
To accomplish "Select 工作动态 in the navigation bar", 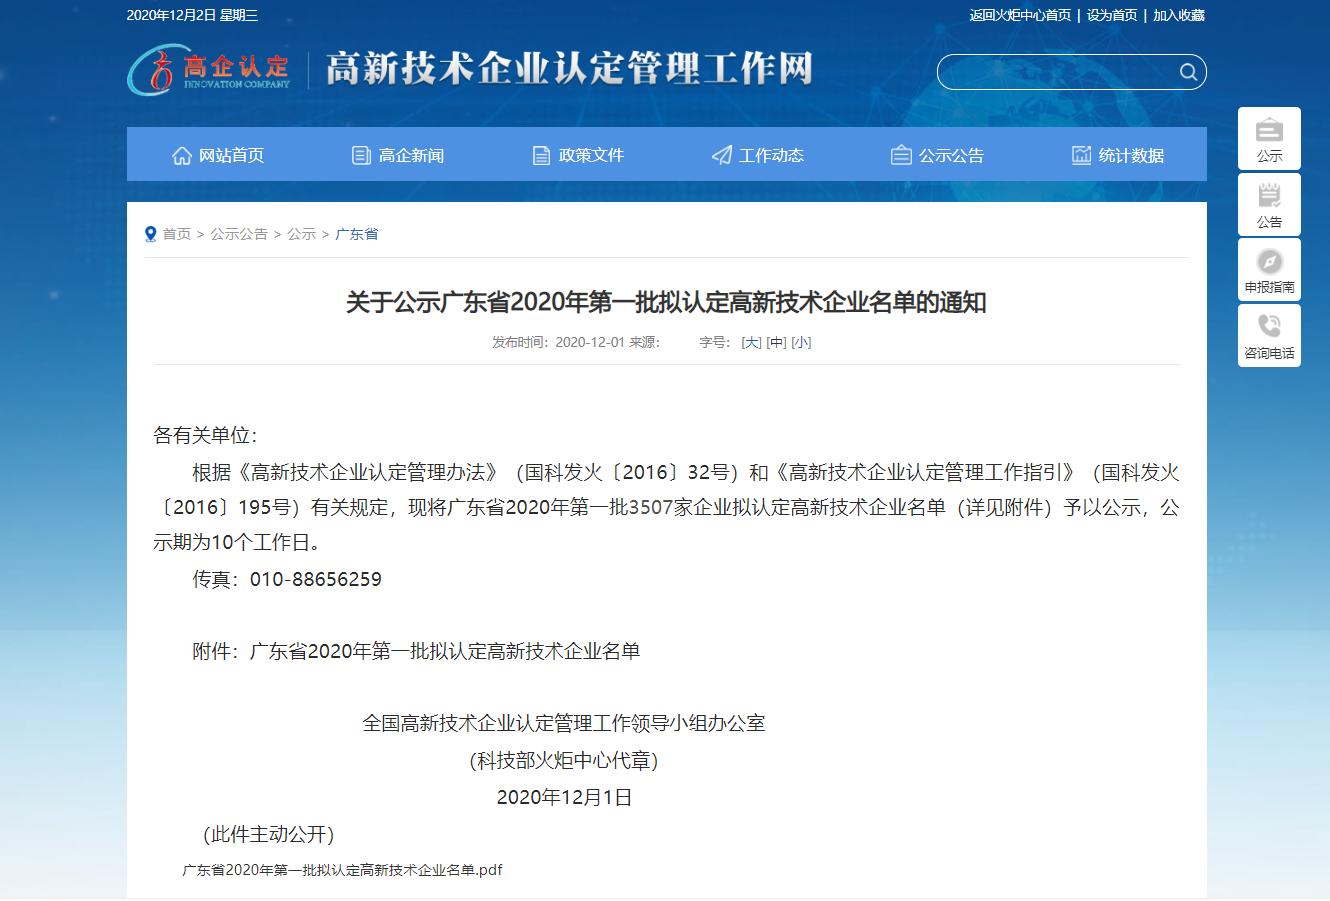I will 758,155.
